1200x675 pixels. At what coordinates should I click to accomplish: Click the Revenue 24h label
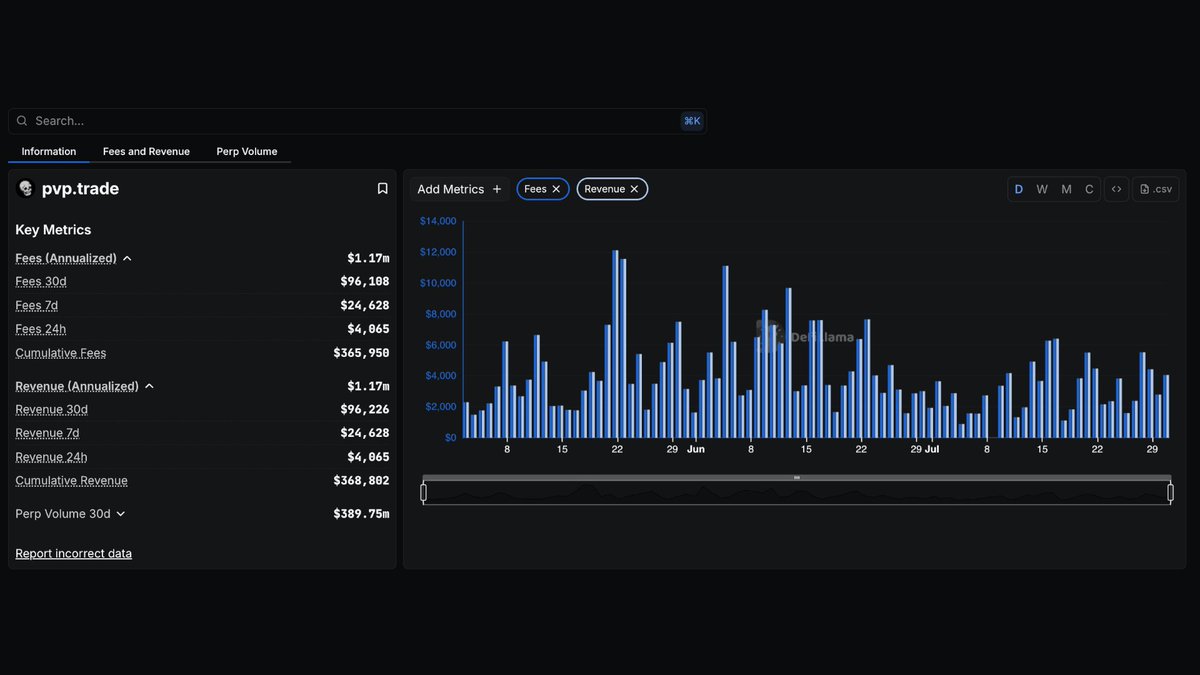51,458
